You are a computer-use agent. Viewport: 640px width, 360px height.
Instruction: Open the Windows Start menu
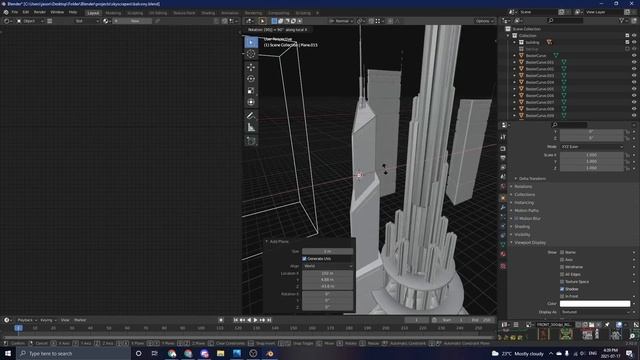pos(8,353)
